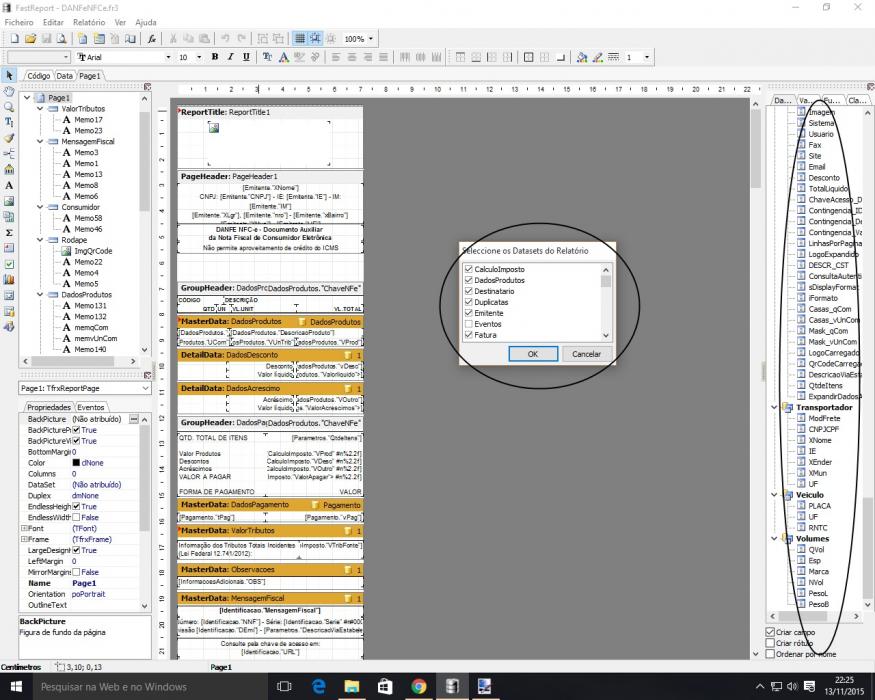Click the Color property black swatch

pyautogui.click(x=76, y=463)
